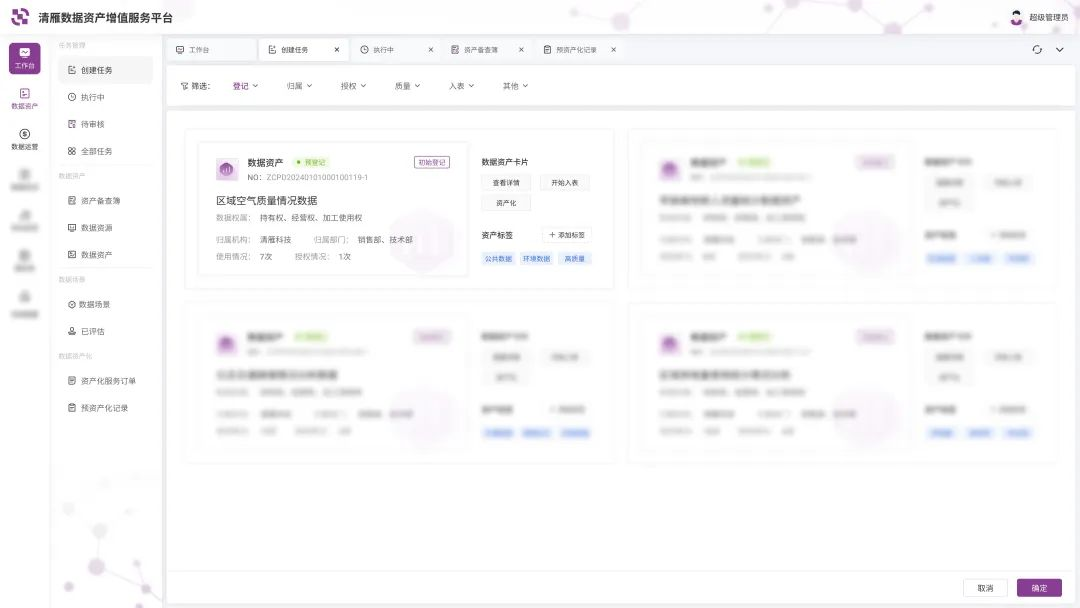
Task: Close the 创建任务 tab
Action: 337,49
